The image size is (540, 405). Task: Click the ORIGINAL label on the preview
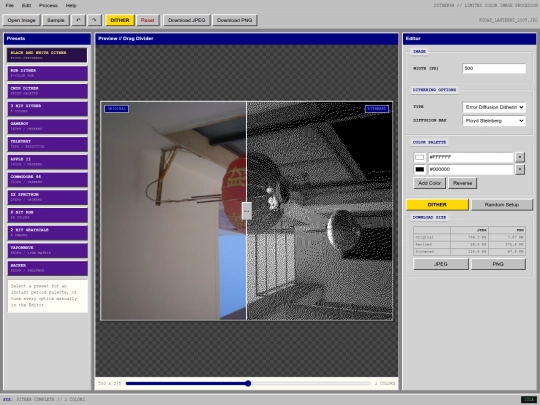coord(116,109)
